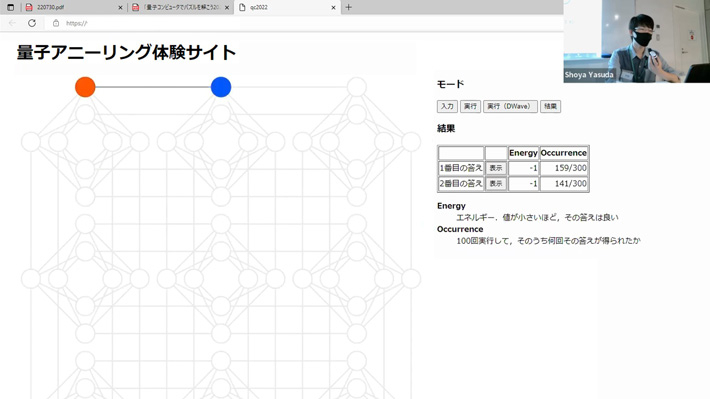The height and width of the screenshot is (399, 710).
Task: Select the Occurrence column header
Action: pos(564,153)
